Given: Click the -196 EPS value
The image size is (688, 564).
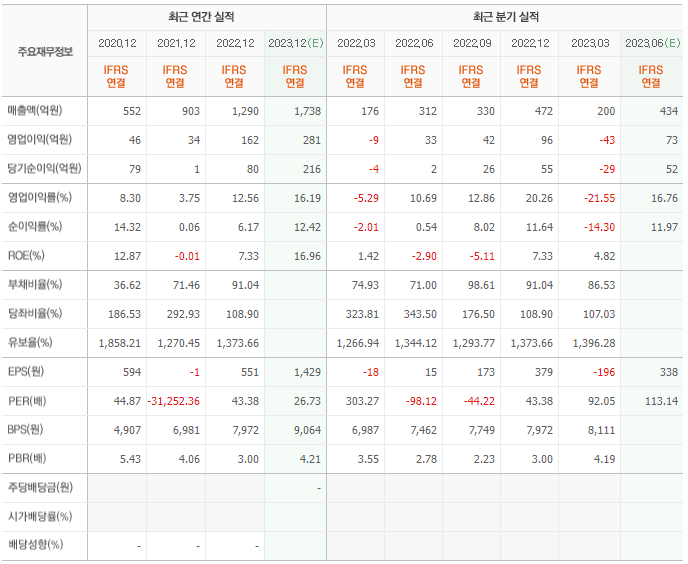Looking at the screenshot, I should pos(604,372).
